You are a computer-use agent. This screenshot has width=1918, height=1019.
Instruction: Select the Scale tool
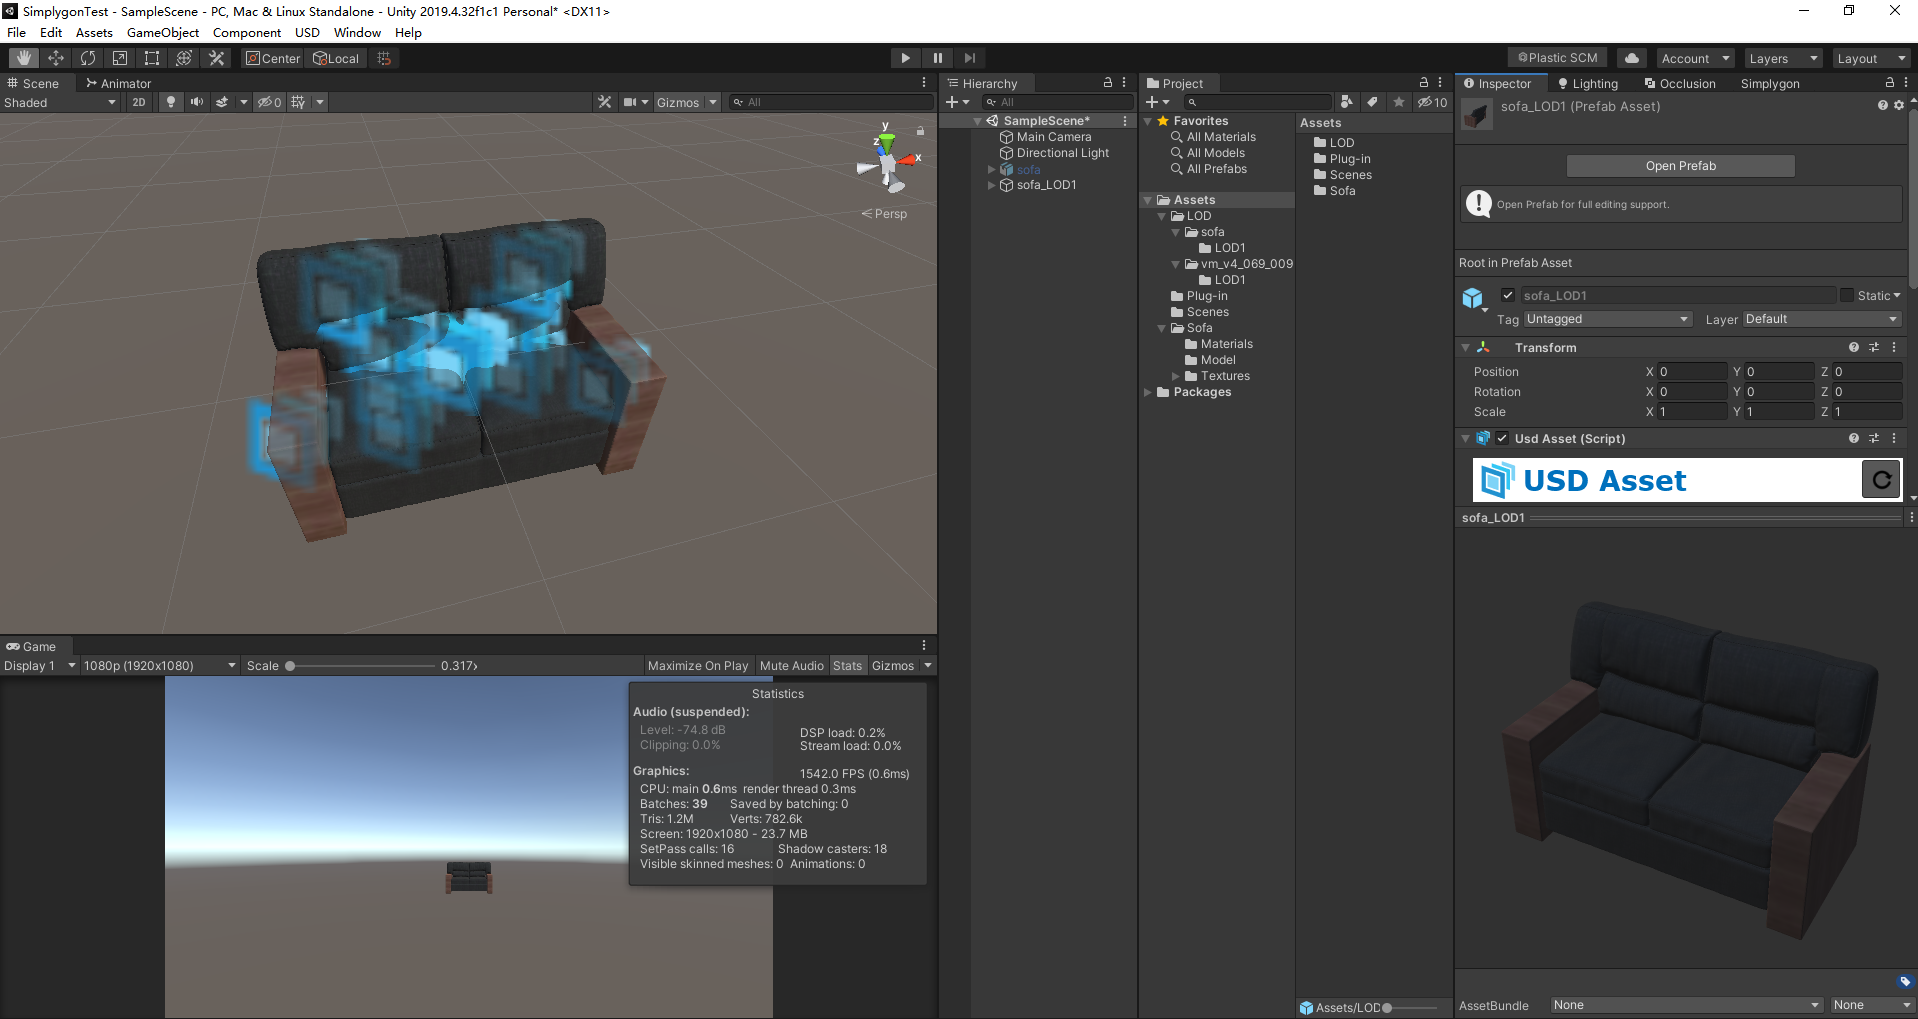[120, 58]
